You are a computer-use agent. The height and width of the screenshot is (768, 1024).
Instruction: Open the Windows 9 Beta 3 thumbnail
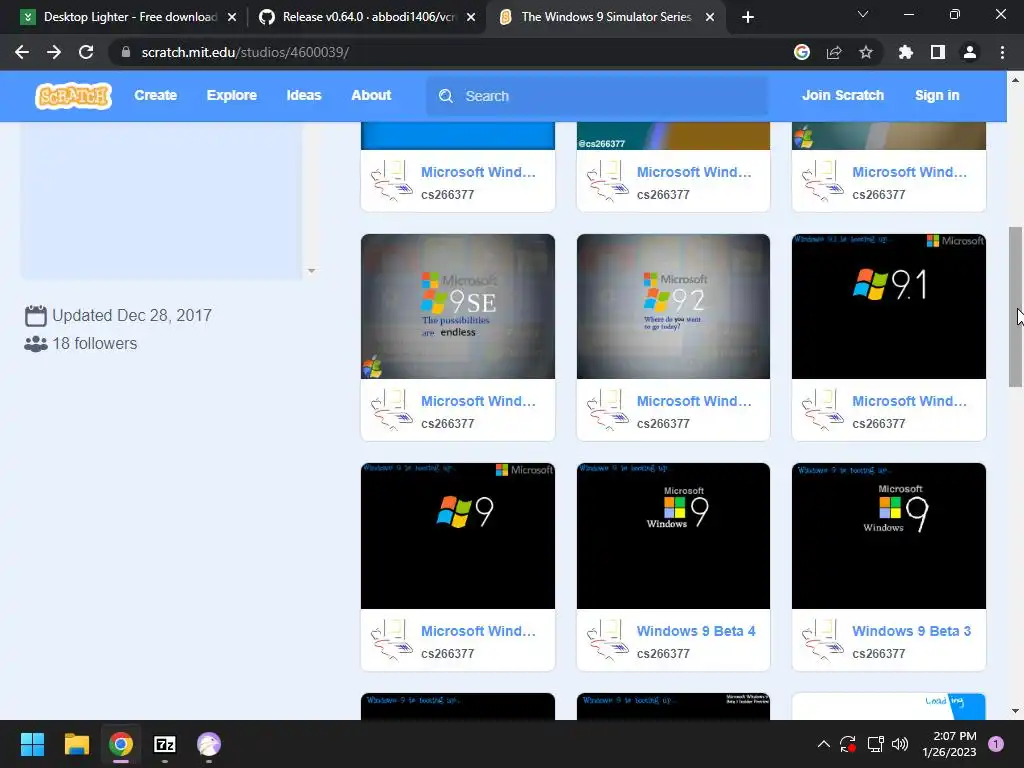pyautogui.click(x=889, y=536)
